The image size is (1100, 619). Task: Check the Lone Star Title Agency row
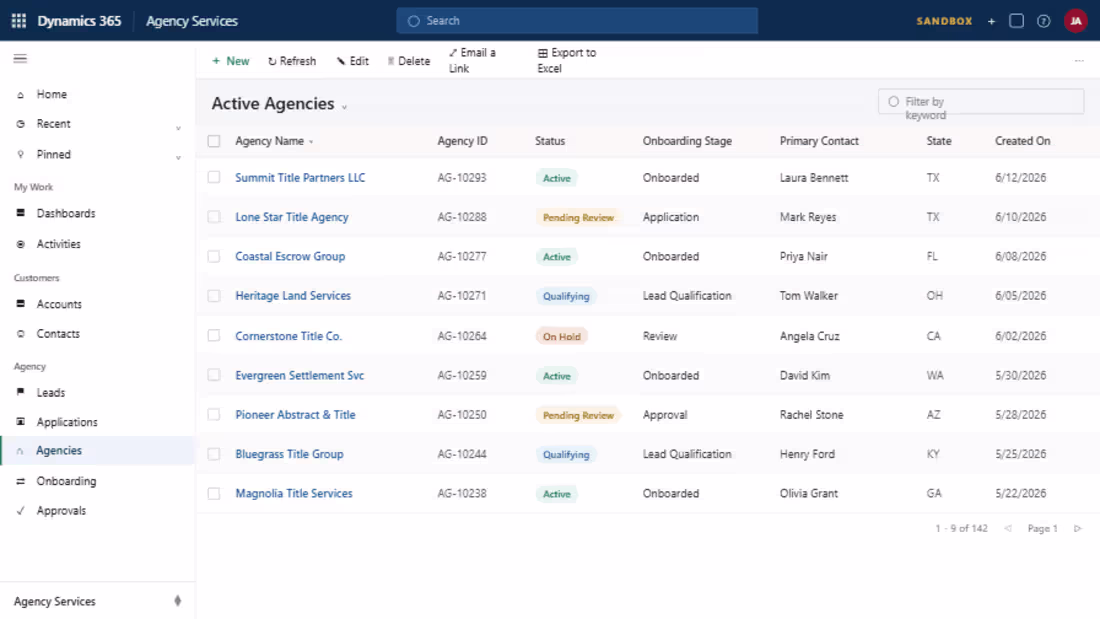point(214,217)
